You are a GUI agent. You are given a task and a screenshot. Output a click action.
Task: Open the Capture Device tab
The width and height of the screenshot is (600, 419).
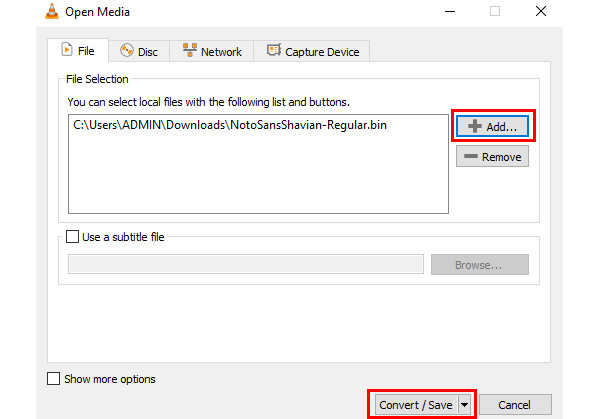pos(312,51)
